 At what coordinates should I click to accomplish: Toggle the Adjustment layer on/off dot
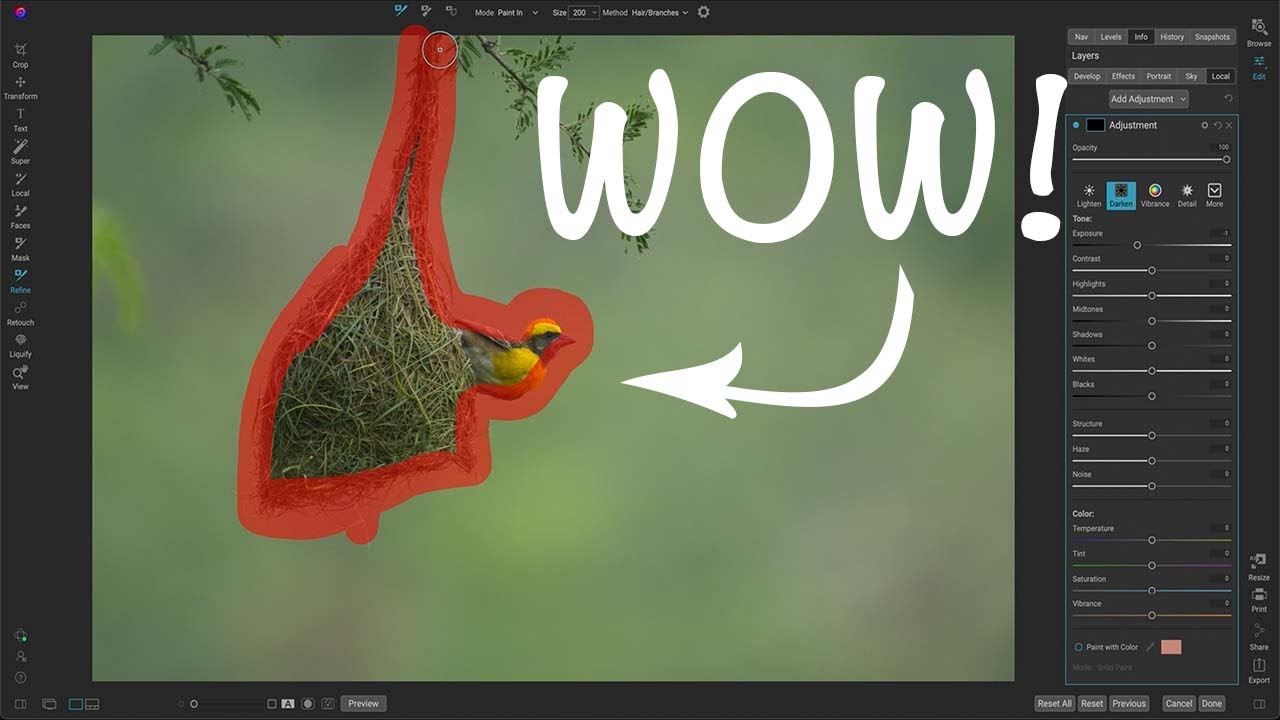coord(1076,125)
